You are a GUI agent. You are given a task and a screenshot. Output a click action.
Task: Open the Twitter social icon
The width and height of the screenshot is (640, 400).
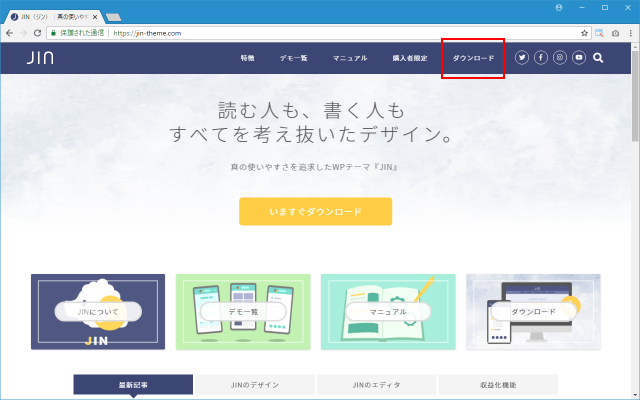point(522,58)
